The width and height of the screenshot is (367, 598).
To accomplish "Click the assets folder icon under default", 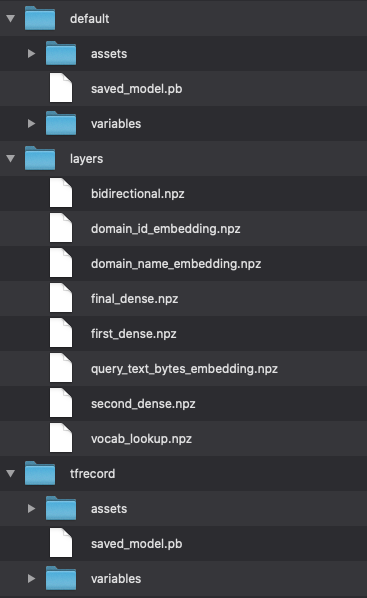I will tap(61, 53).
